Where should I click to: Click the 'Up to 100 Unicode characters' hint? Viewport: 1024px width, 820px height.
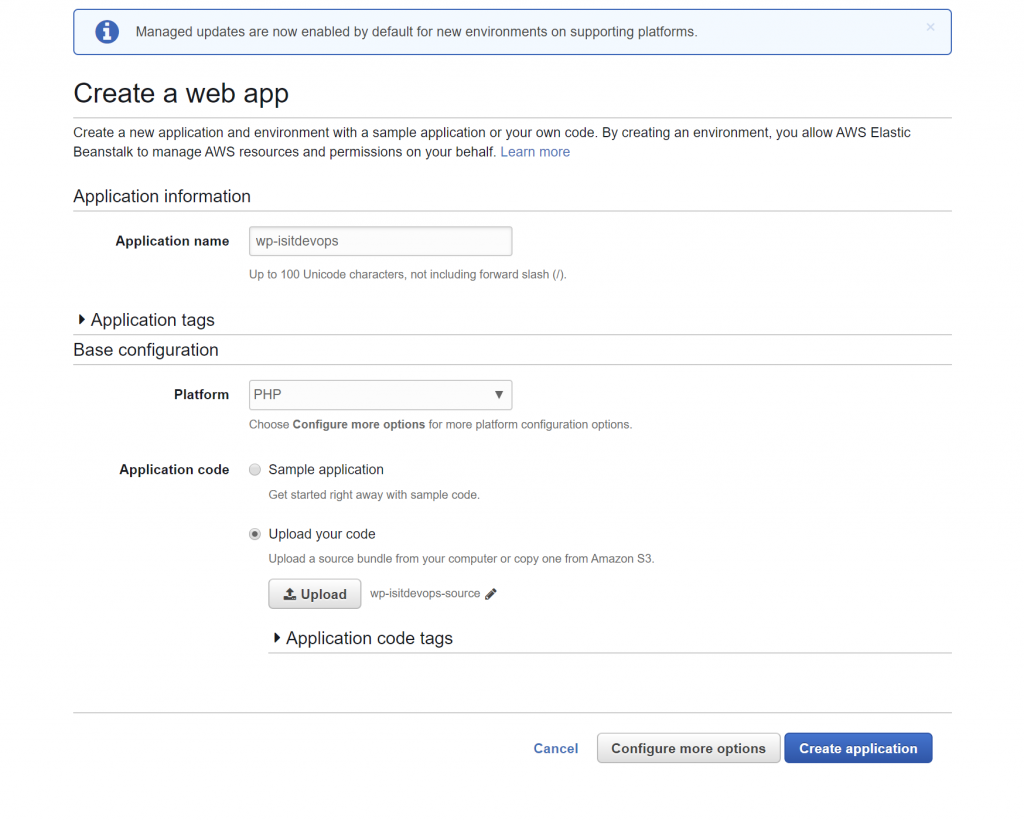408,274
